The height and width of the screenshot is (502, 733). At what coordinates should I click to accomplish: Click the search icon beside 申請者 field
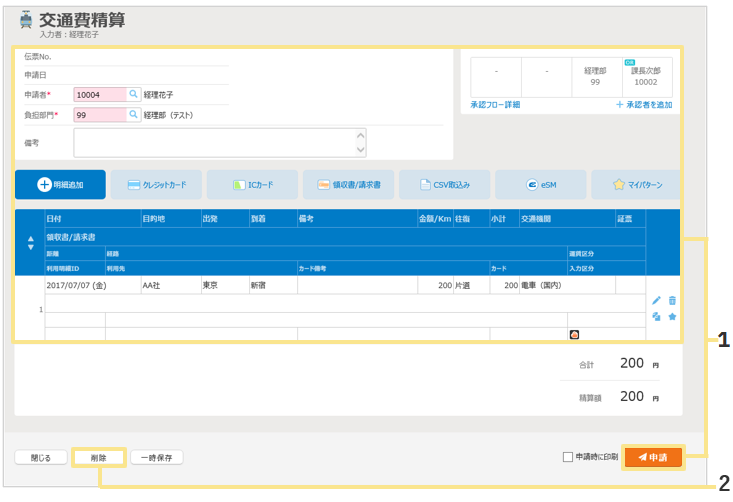point(133,94)
